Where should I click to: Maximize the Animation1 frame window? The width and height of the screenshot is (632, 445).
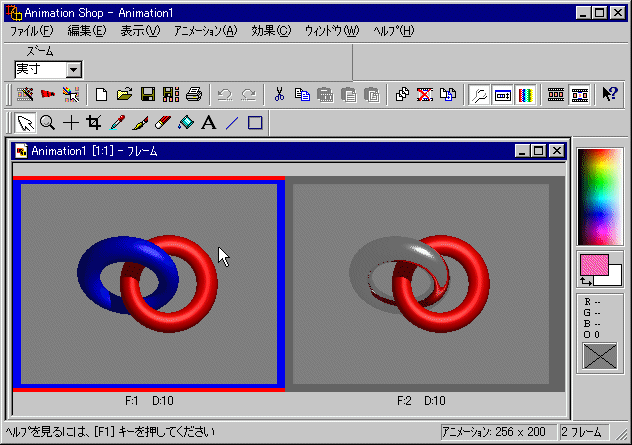(x=539, y=151)
